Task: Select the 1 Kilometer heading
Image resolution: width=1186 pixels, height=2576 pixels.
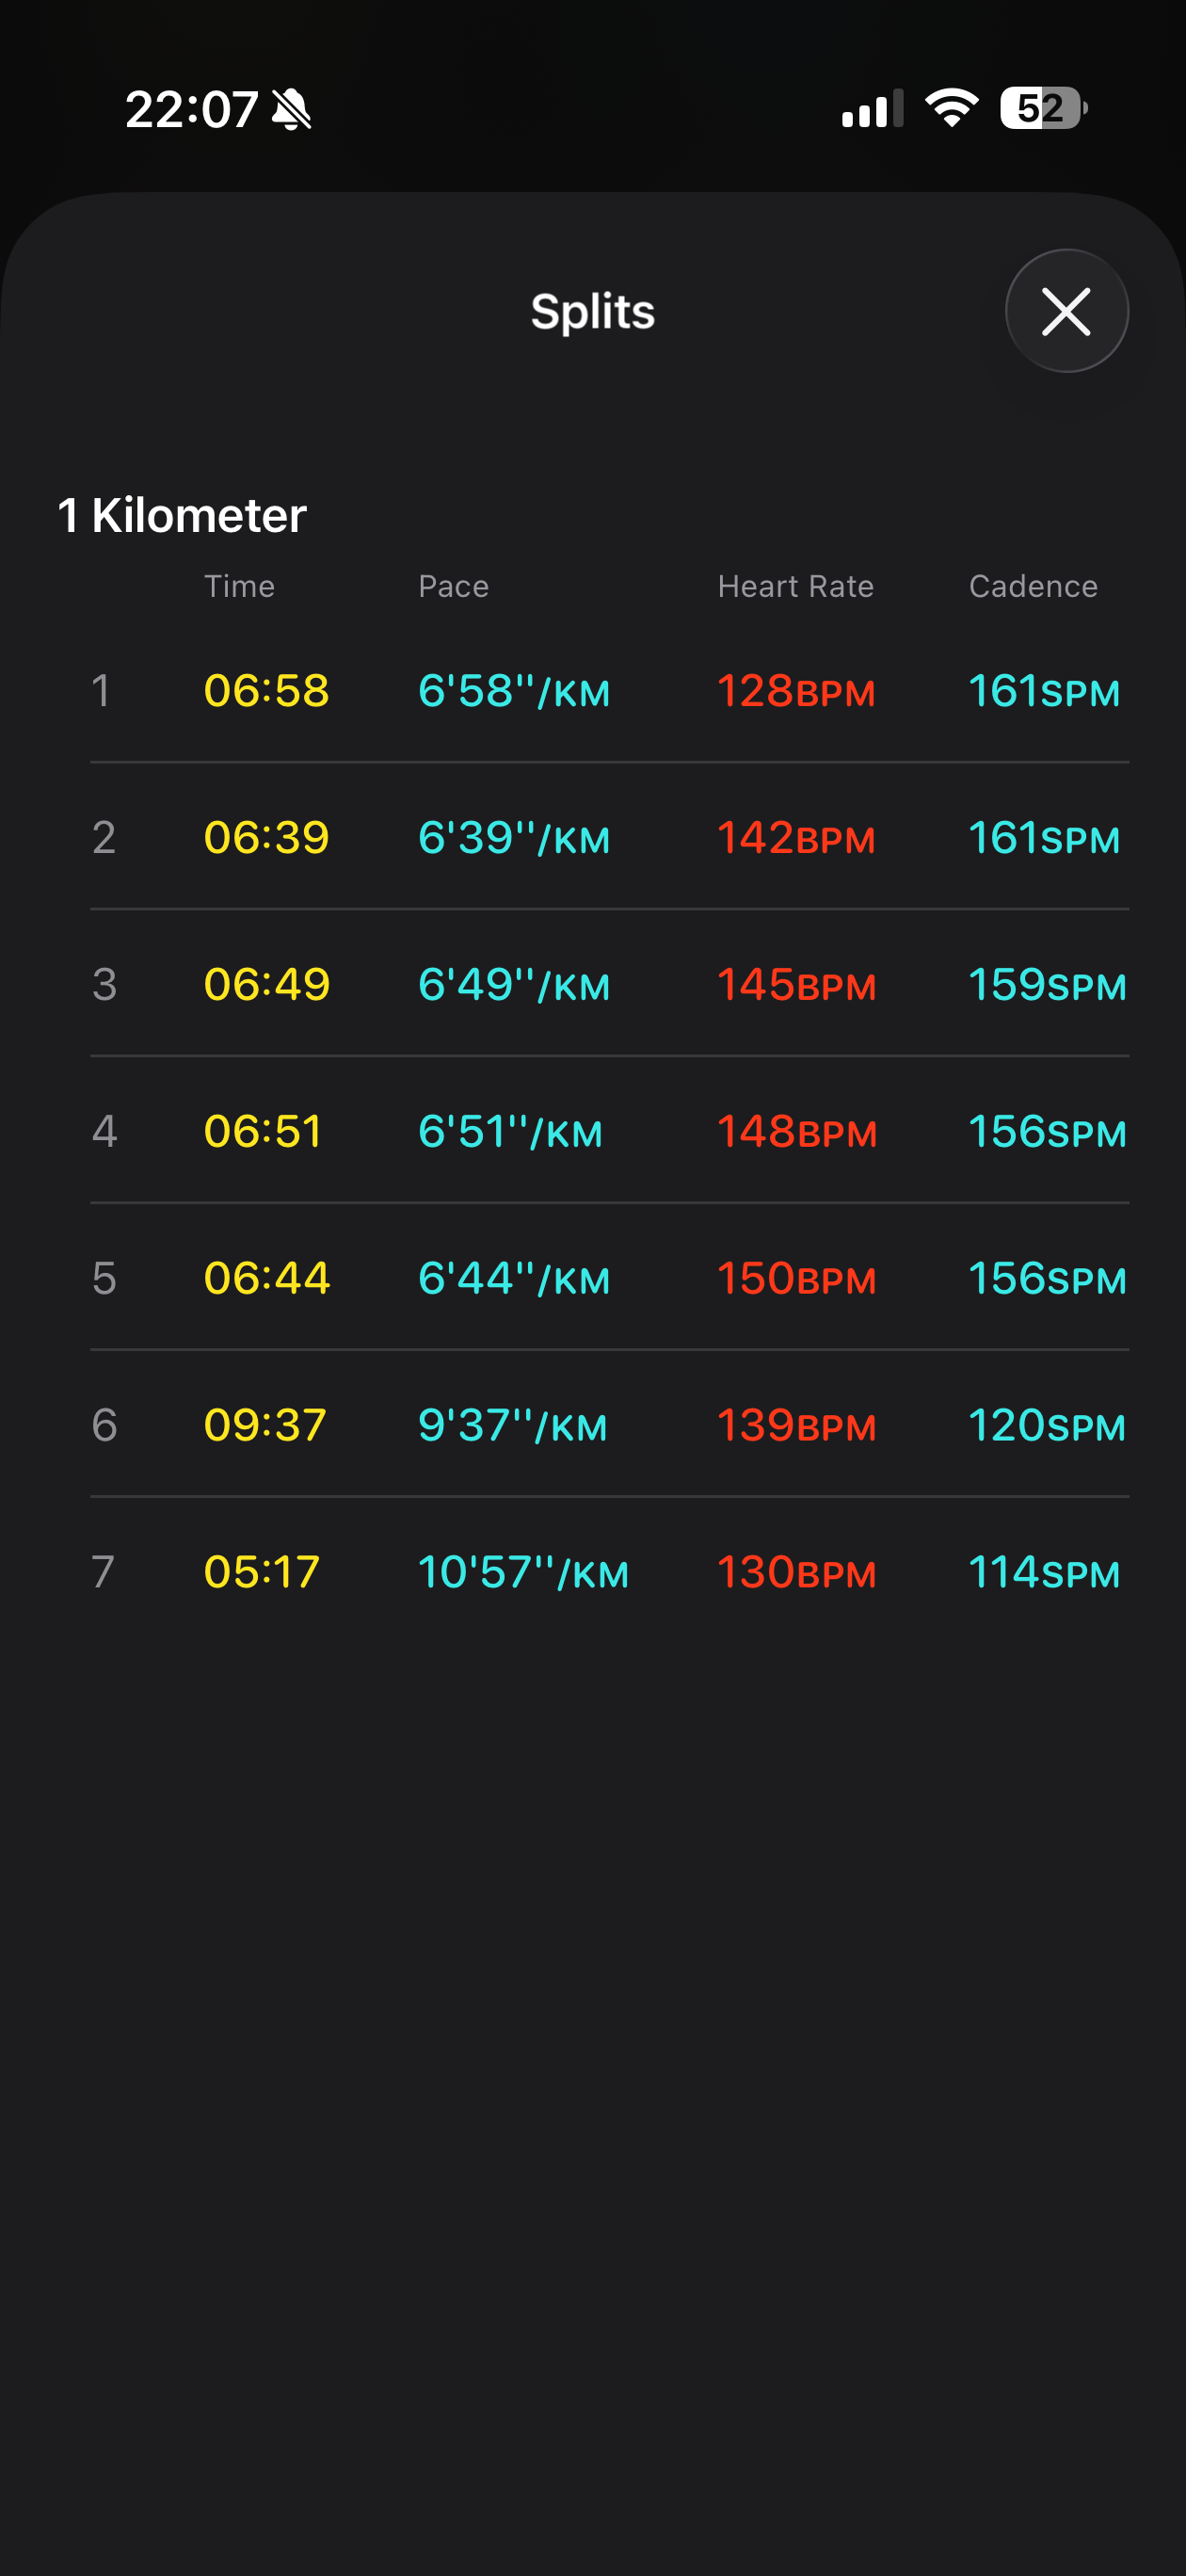Action: (182, 516)
